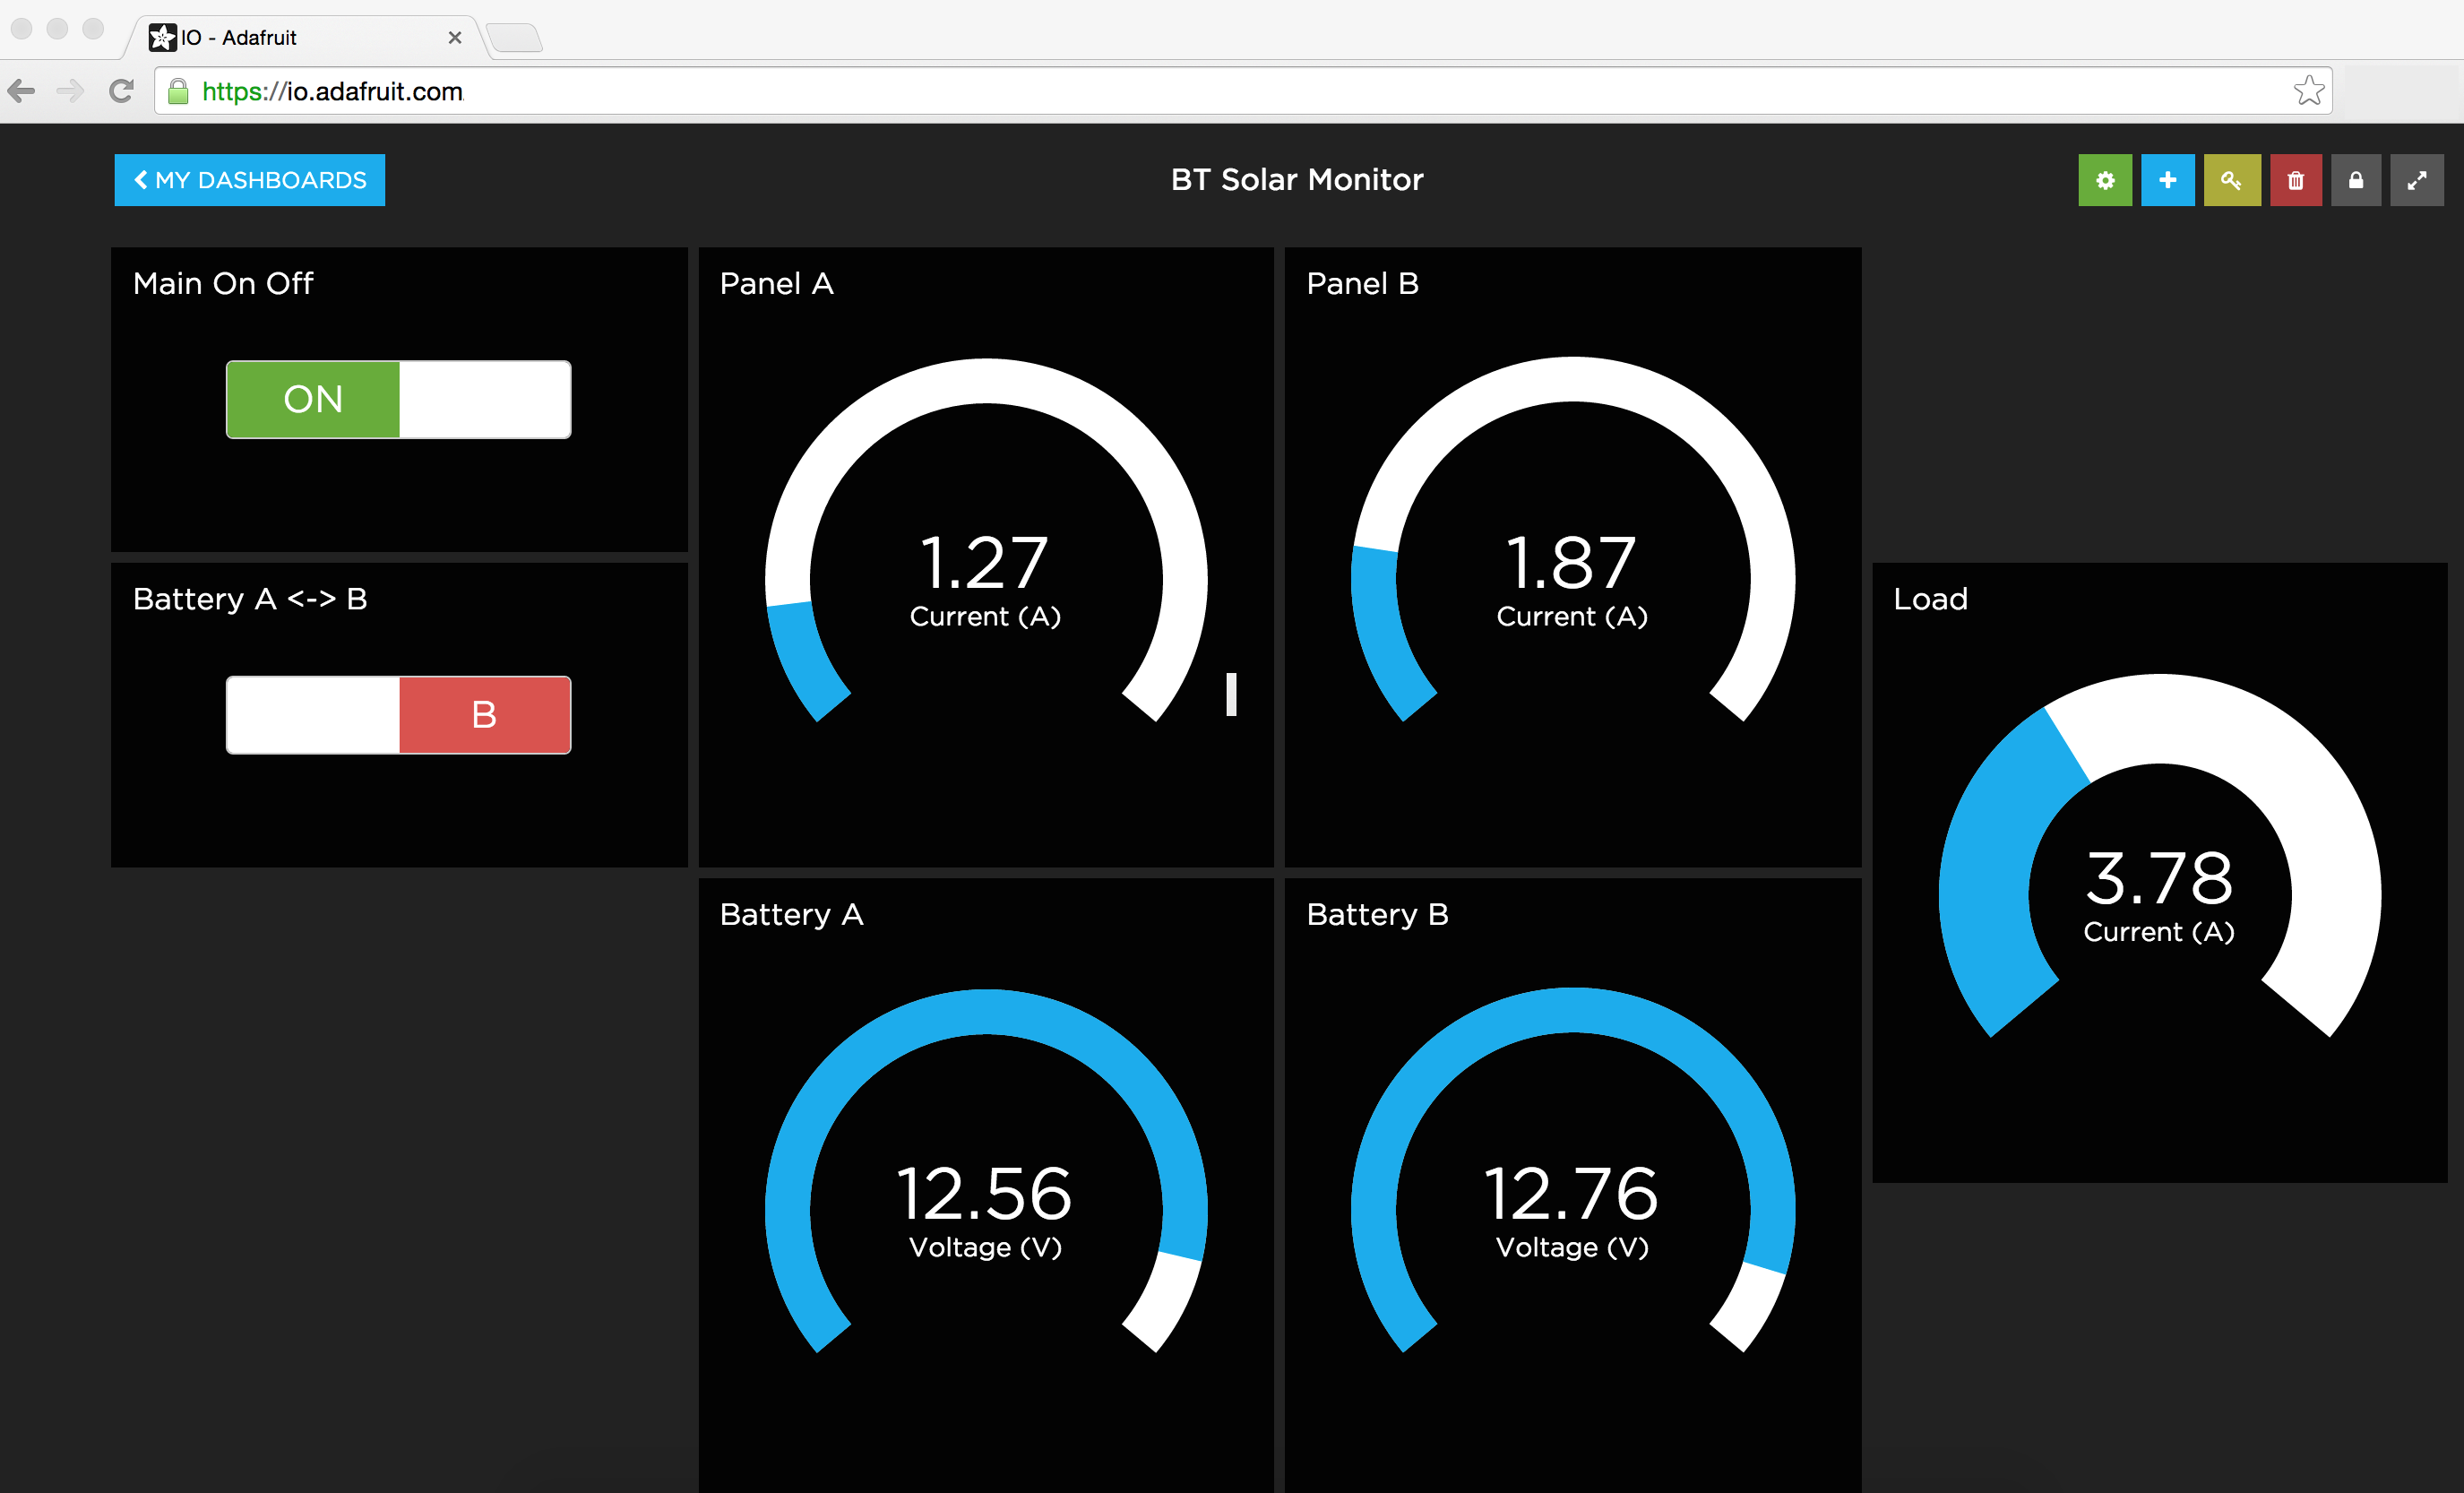
Task: Click the 1.87 current value
Action: click(1571, 562)
